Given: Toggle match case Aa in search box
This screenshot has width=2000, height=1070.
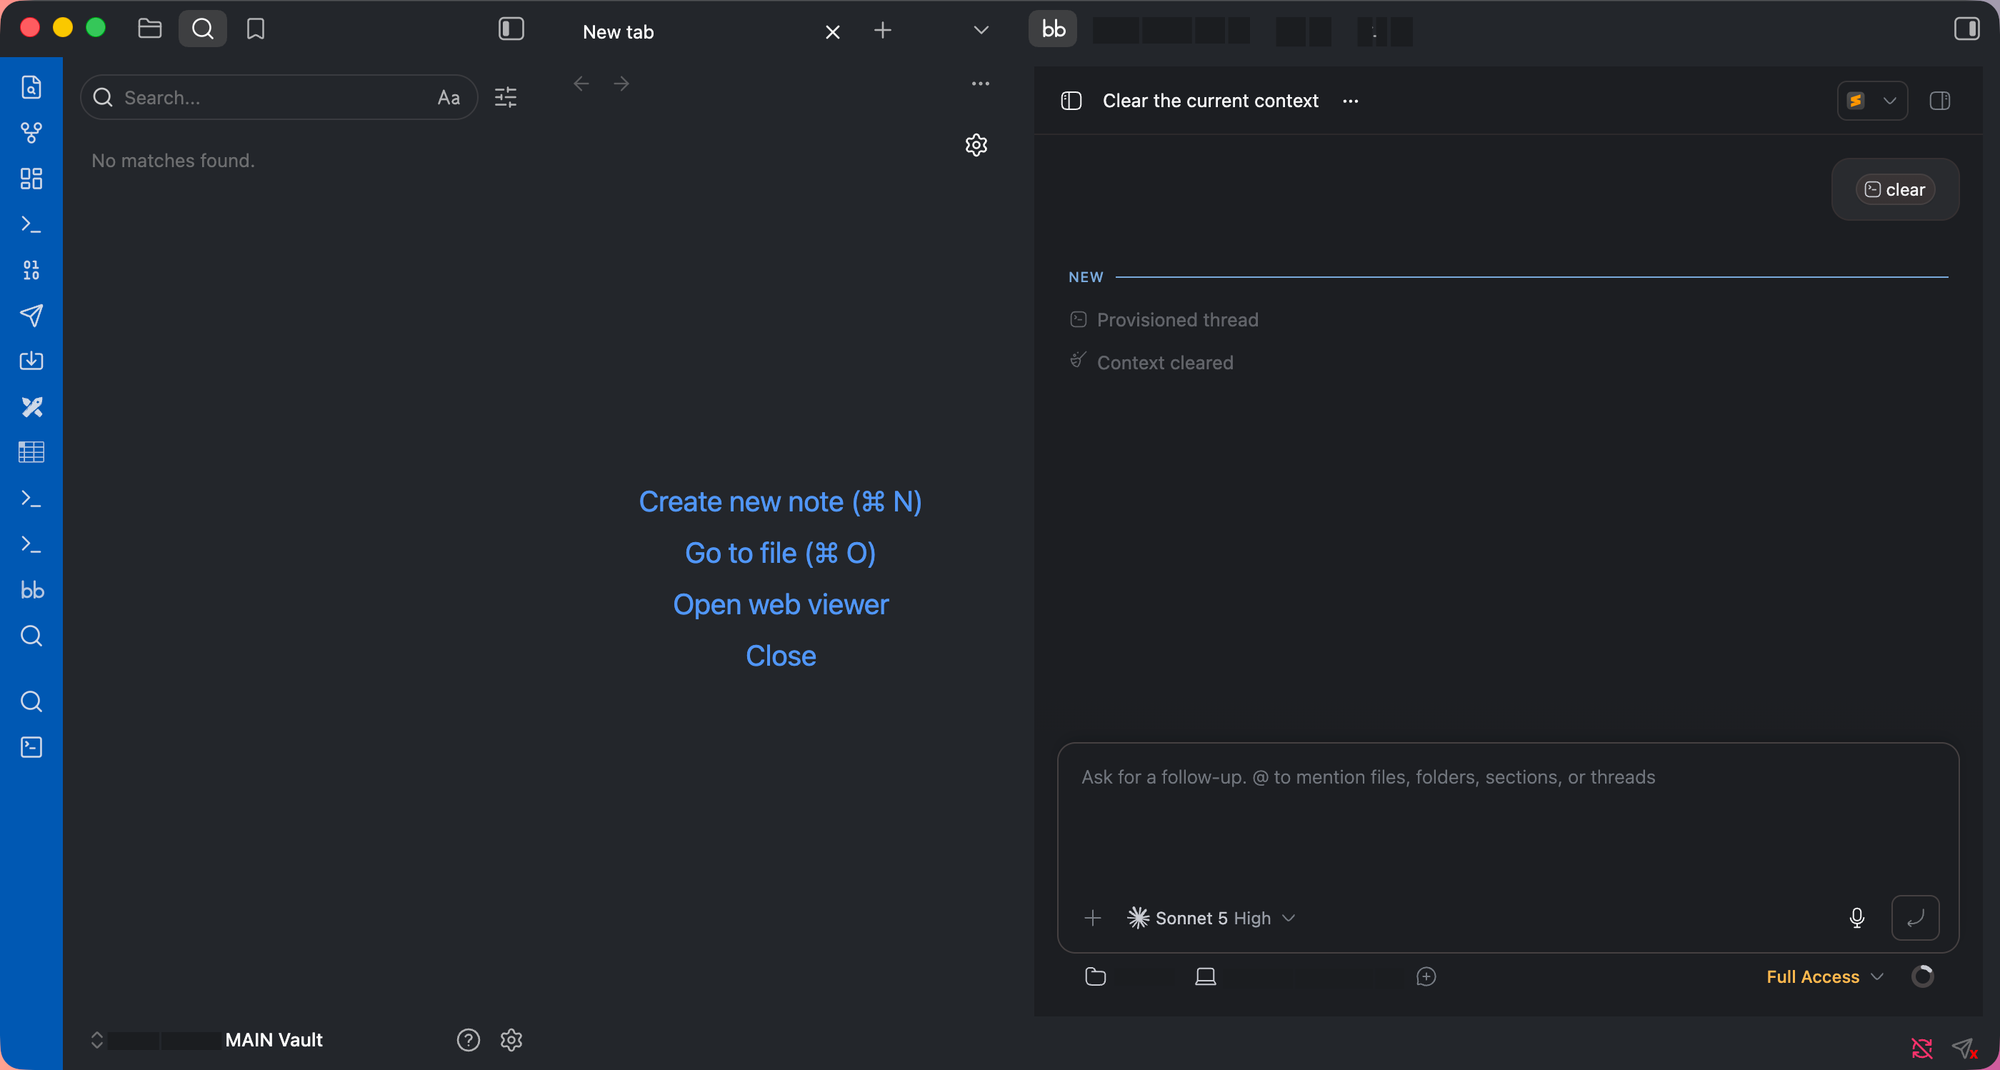Looking at the screenshot, I should coord(448,97).
